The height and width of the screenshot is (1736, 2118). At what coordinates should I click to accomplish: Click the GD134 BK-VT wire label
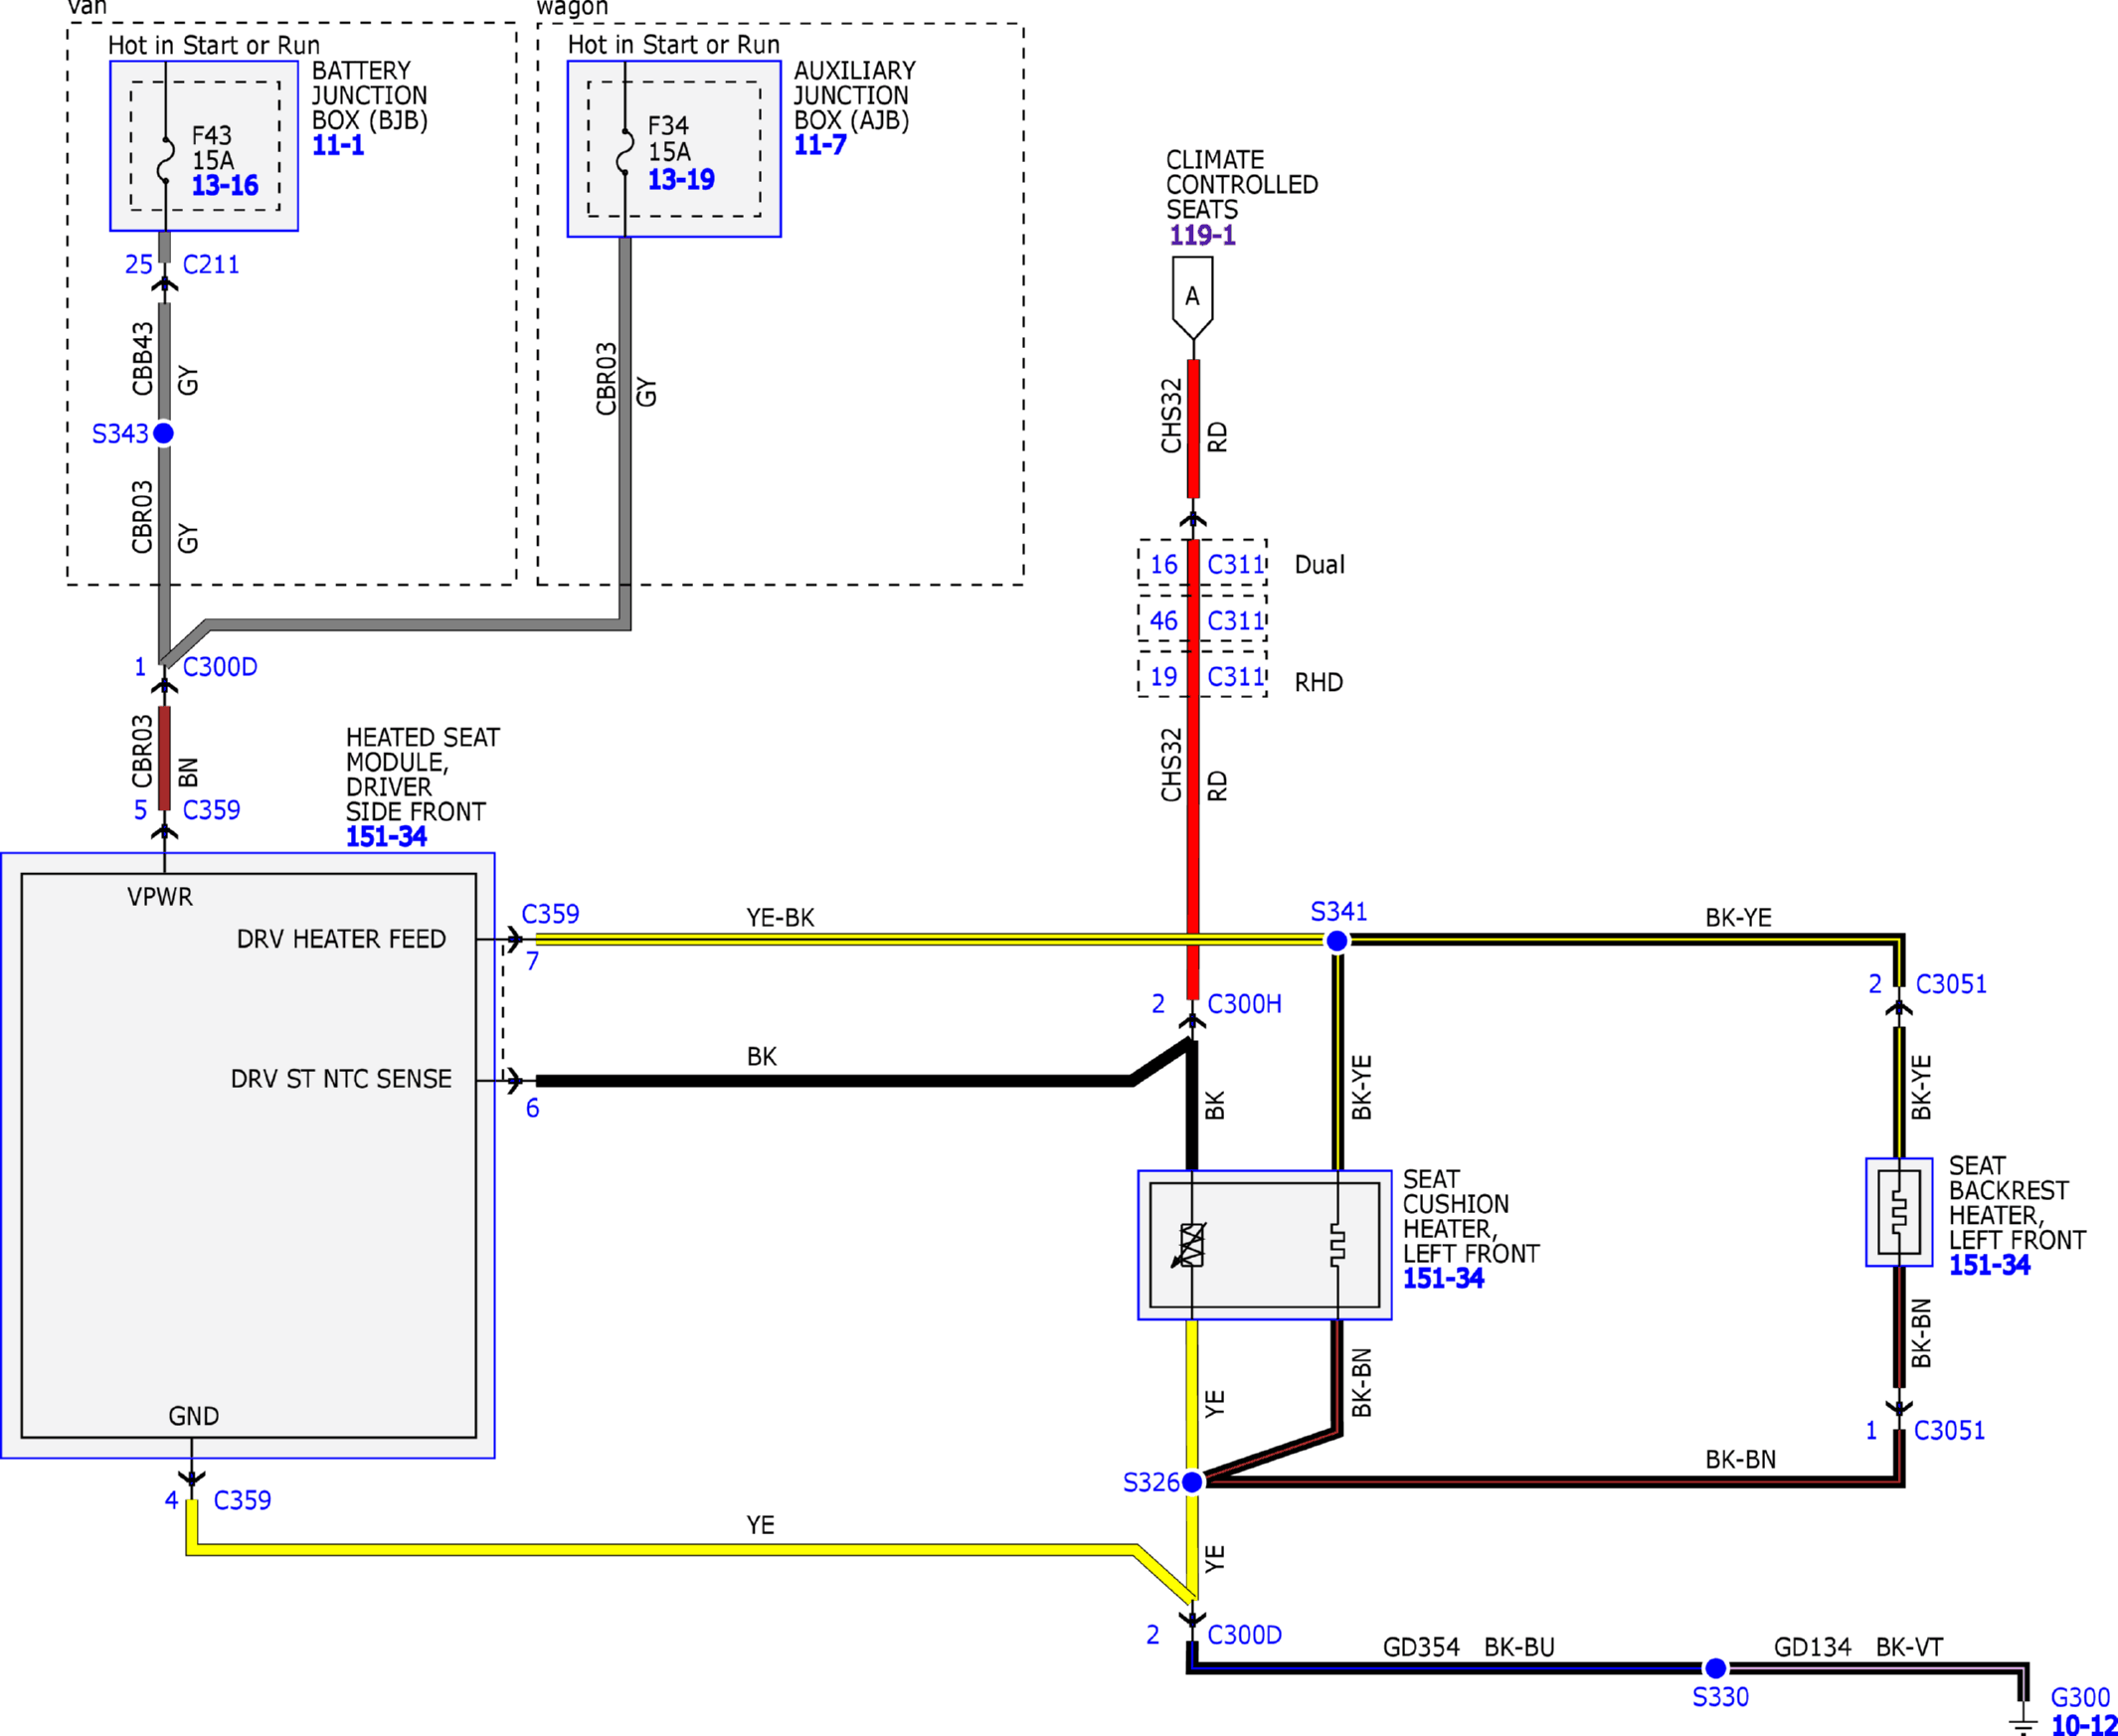coord(1858,1647)
